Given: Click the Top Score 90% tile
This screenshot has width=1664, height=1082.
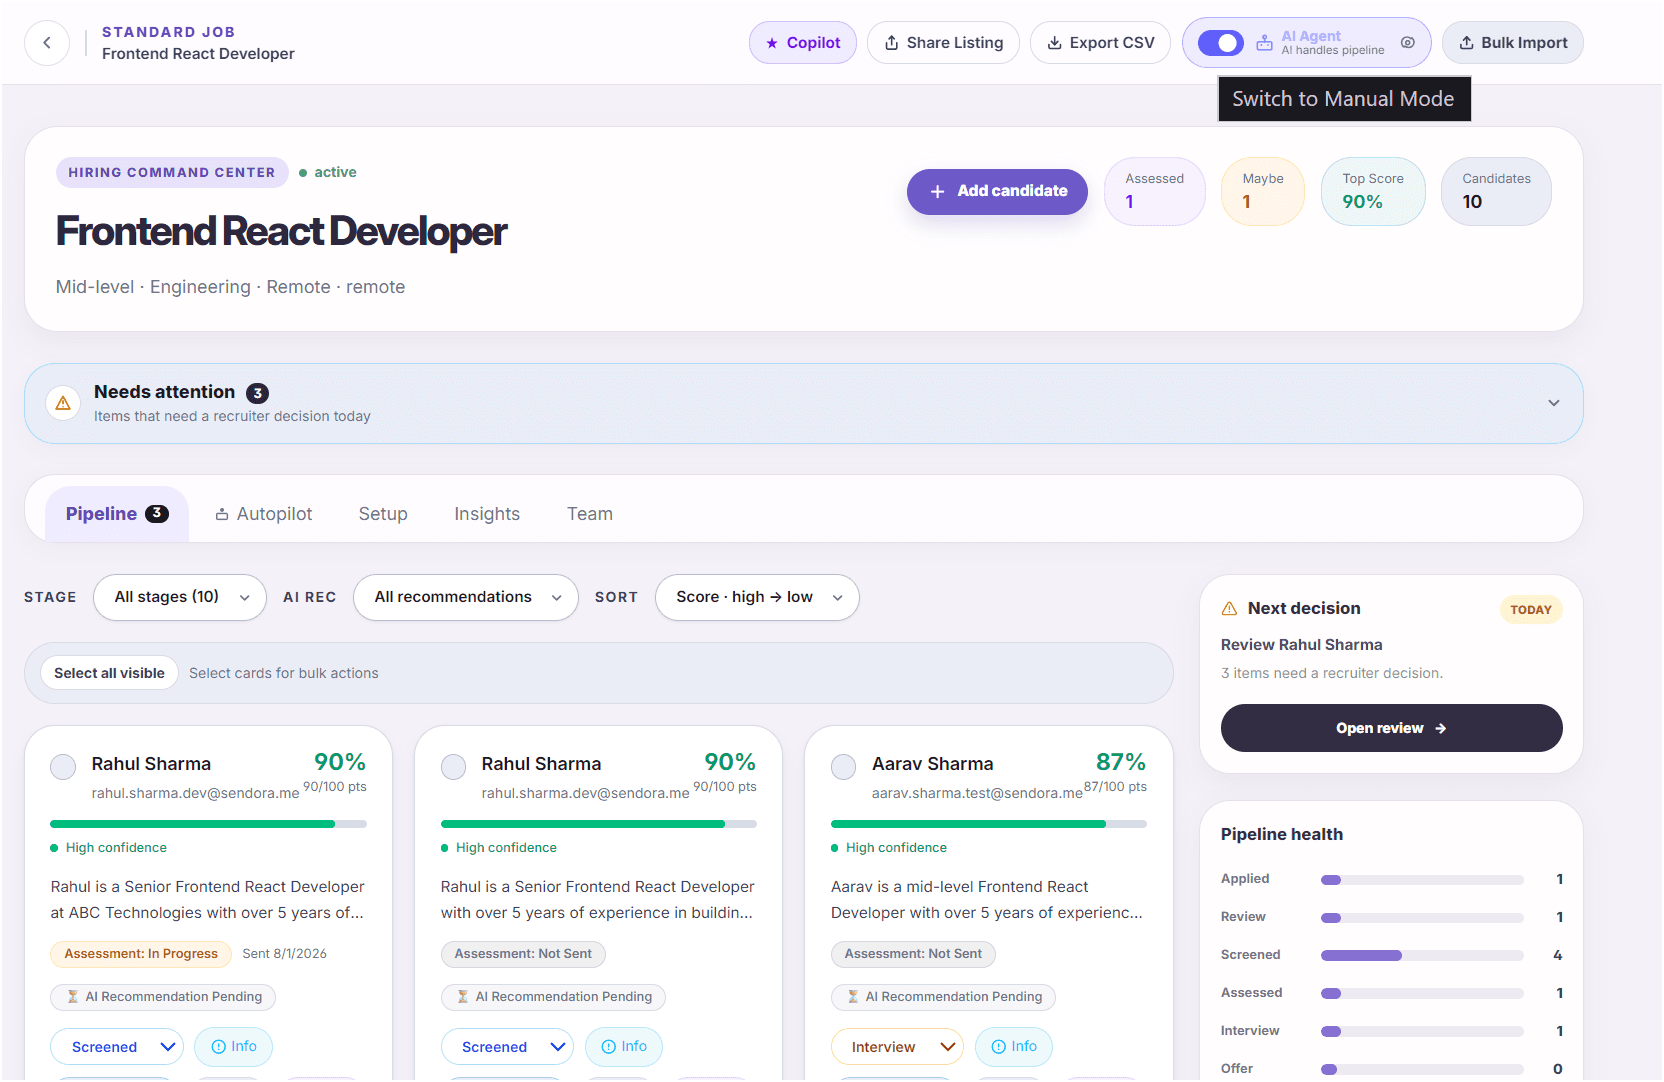Looking at the screenshot, I should [x=1373, y=191].
